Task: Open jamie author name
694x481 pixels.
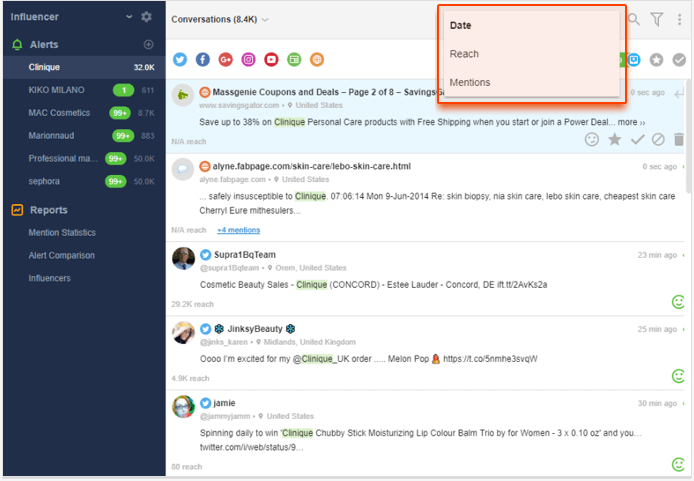Action: point(224,403)
